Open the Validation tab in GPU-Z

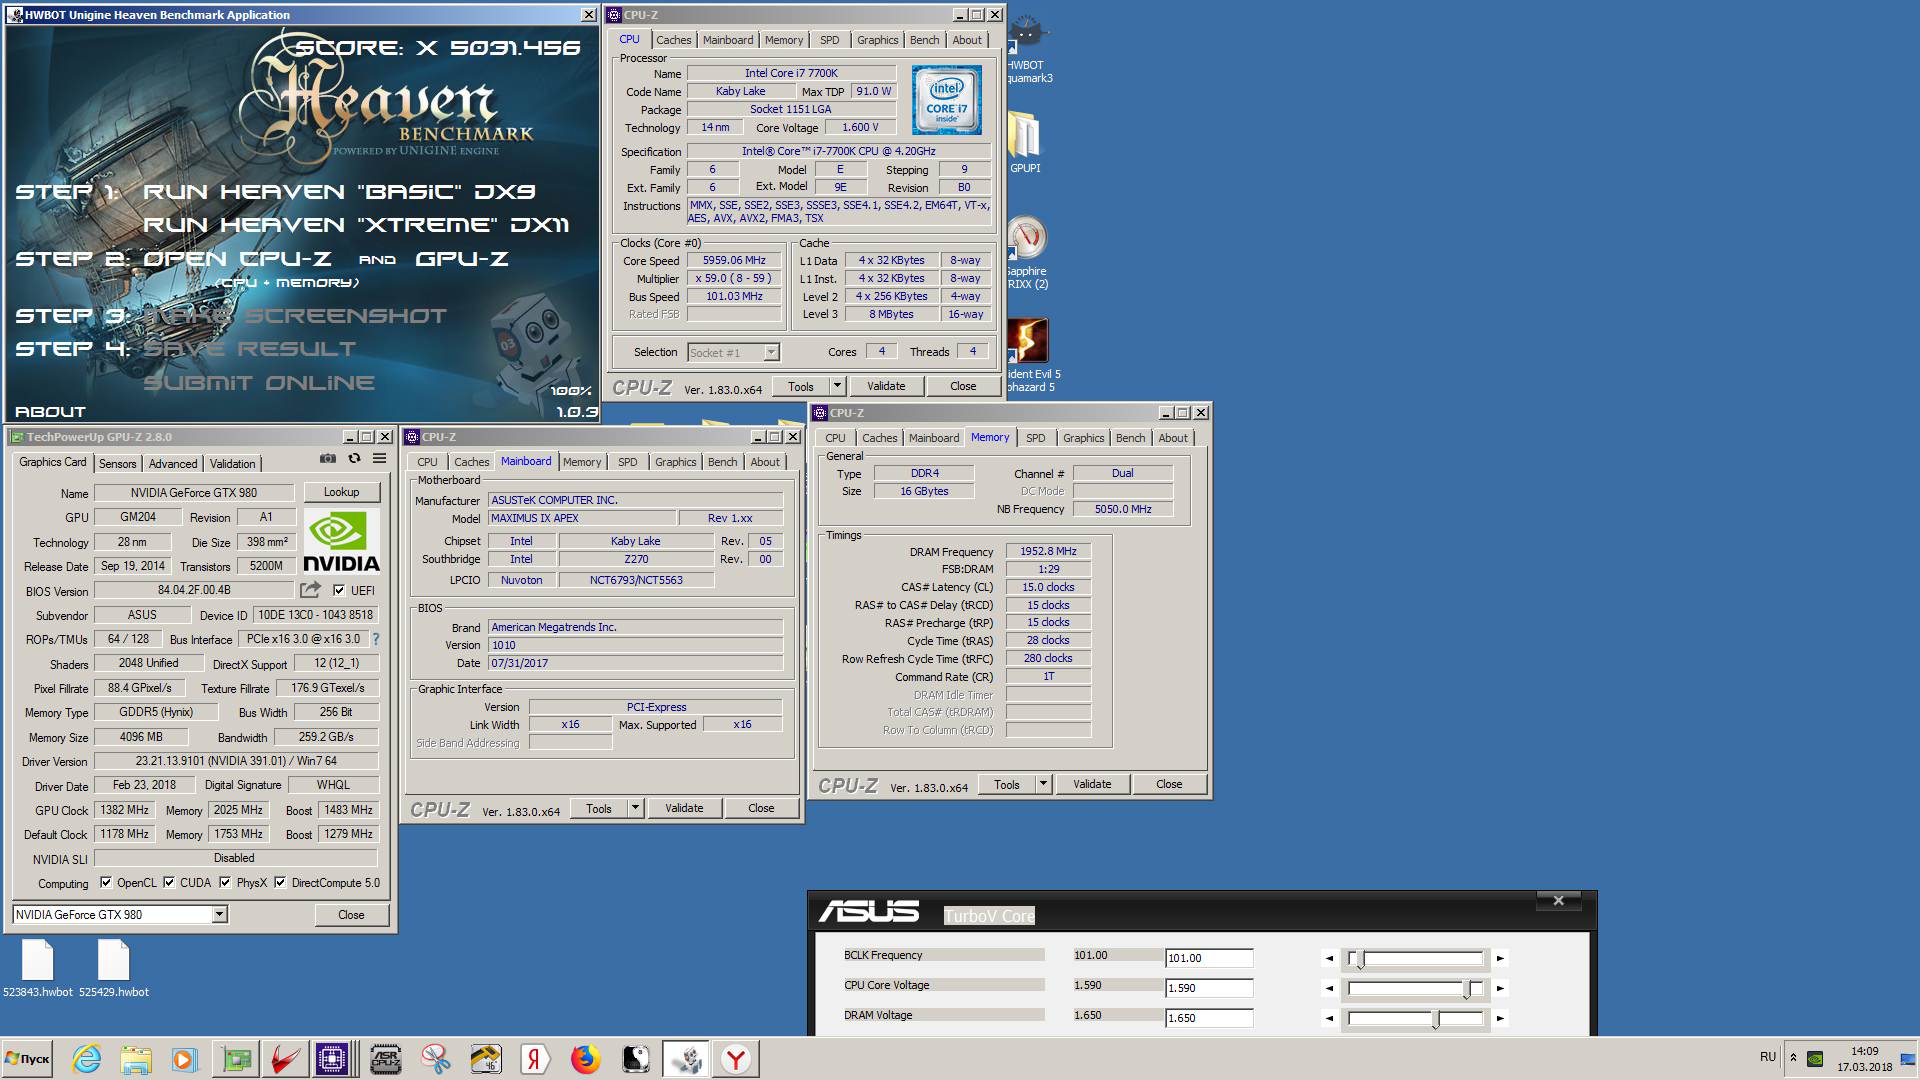pyautogui.click(x=232, y=463)
